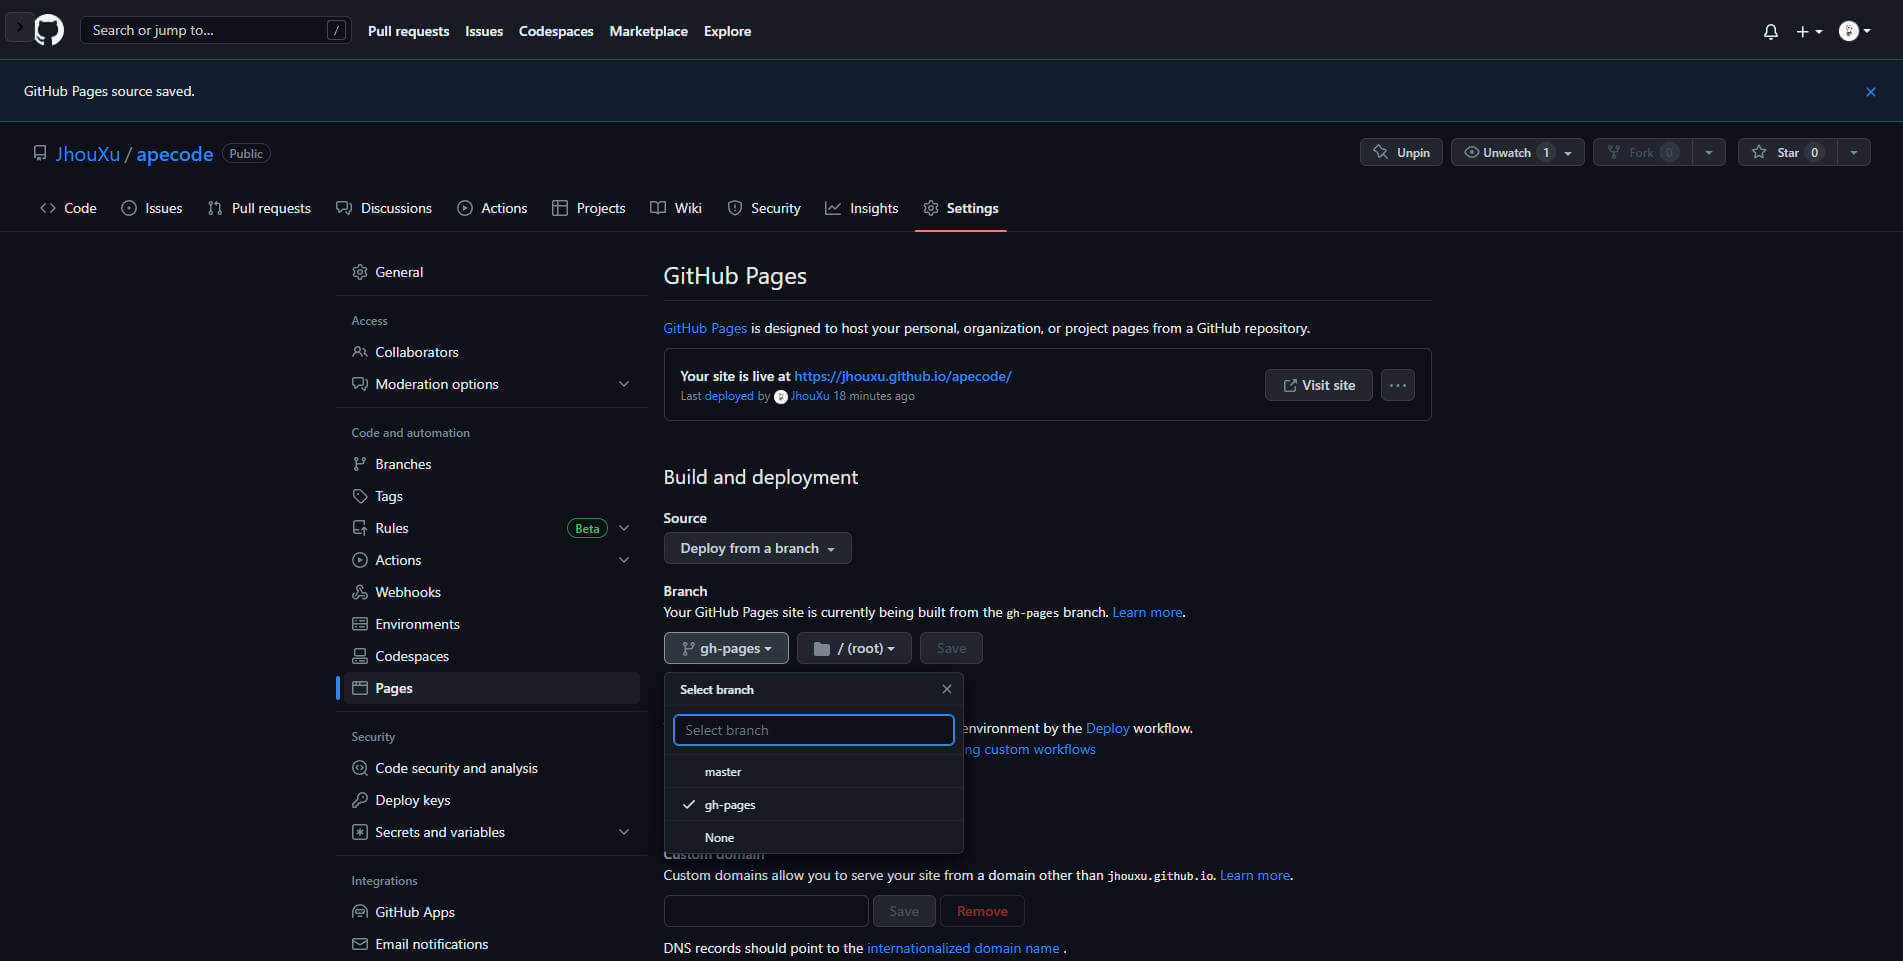This screenshot has width=1903, height=961.
Task: Choose gh-pages in branch list
Action: (x=813, y=805)
